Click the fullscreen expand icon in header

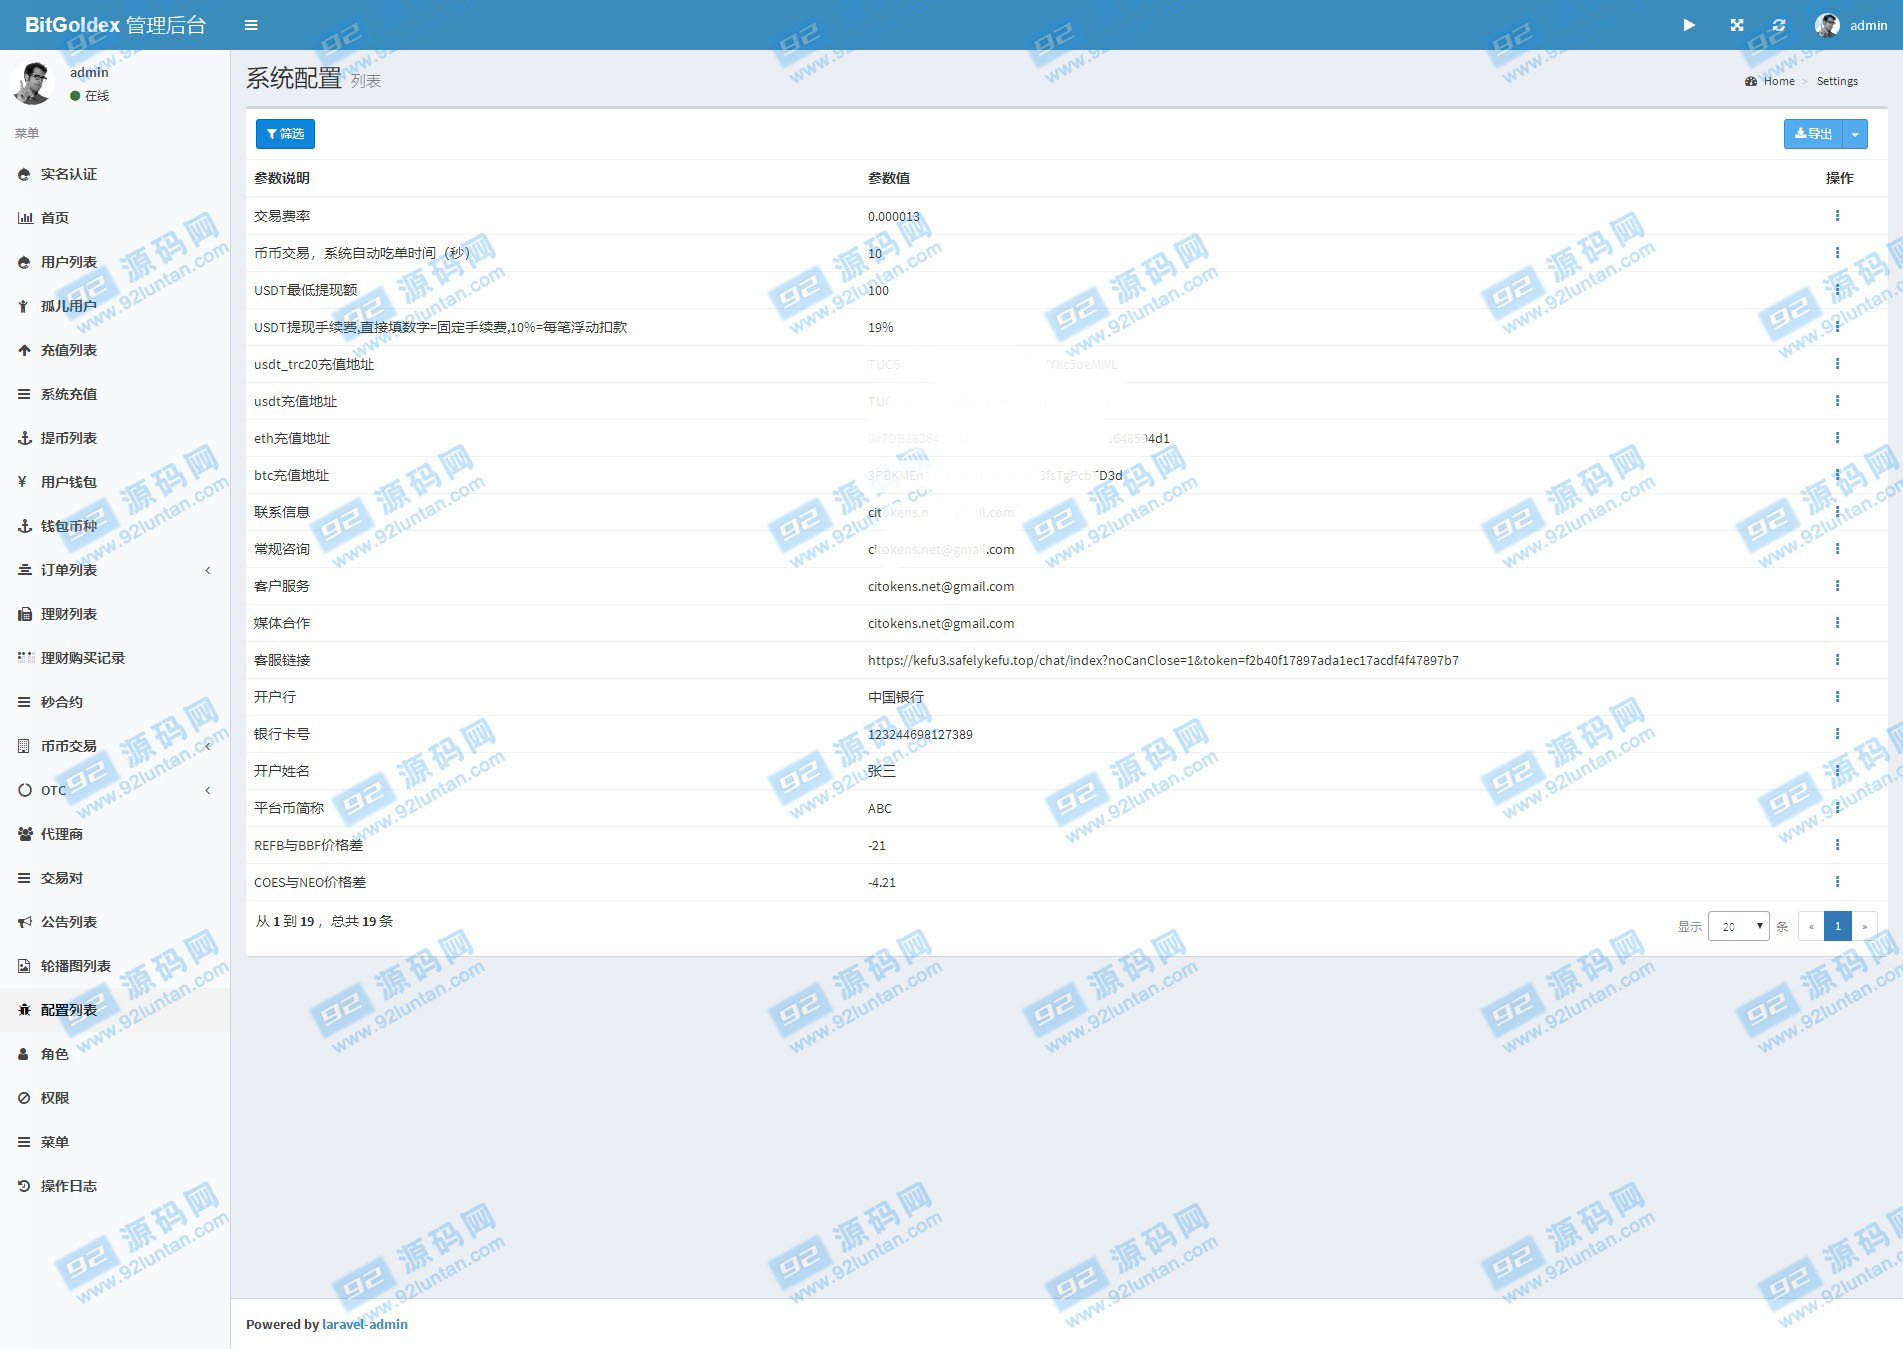point(1737,25)
